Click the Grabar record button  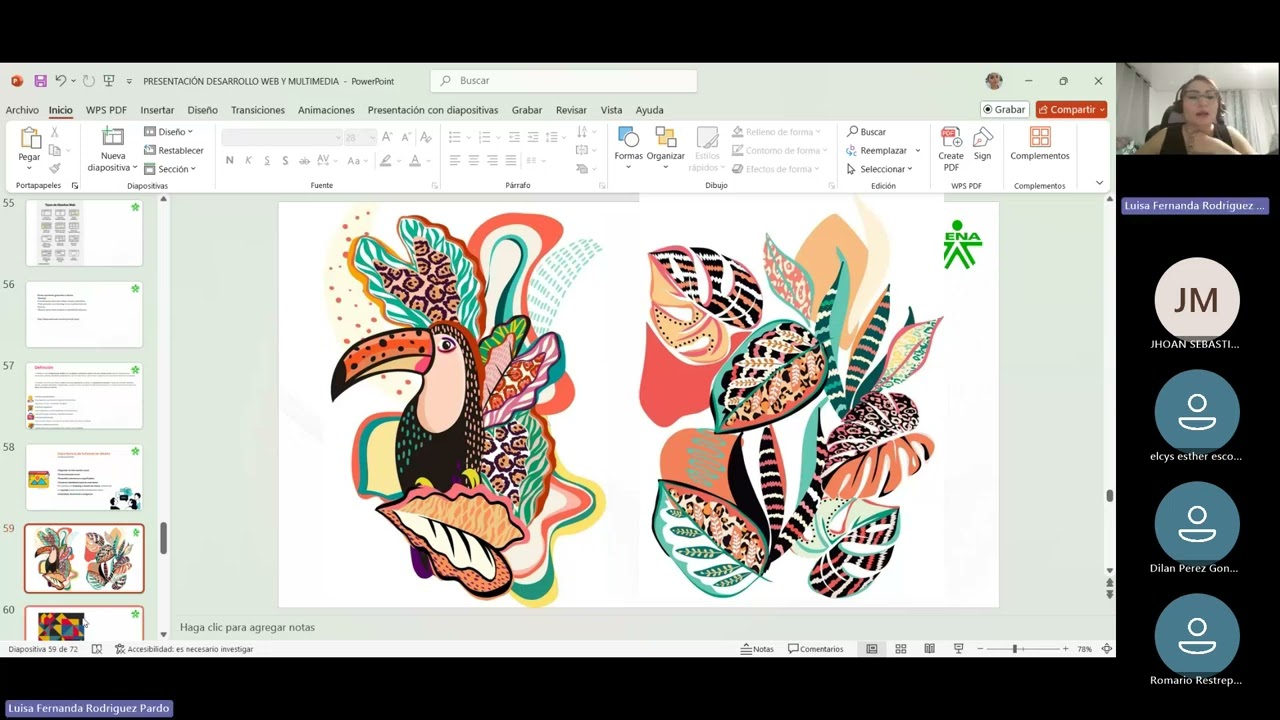[x=1004, y=110]
